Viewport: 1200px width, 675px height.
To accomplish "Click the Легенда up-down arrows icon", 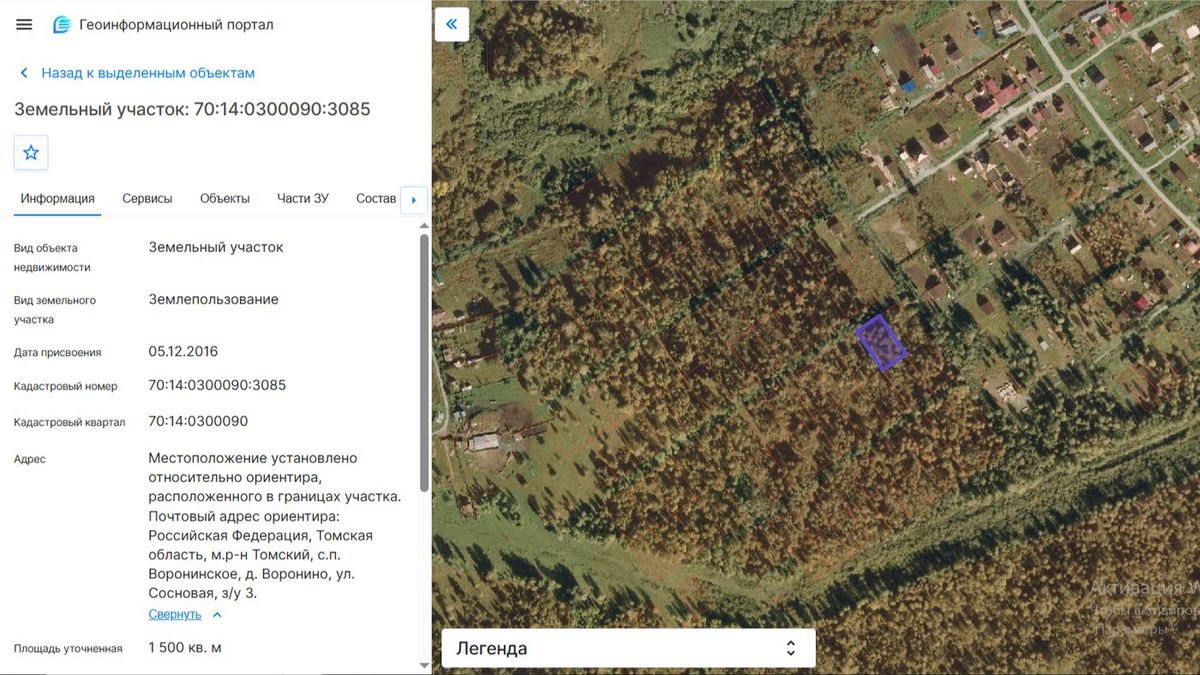I will (x=790, y=648).
